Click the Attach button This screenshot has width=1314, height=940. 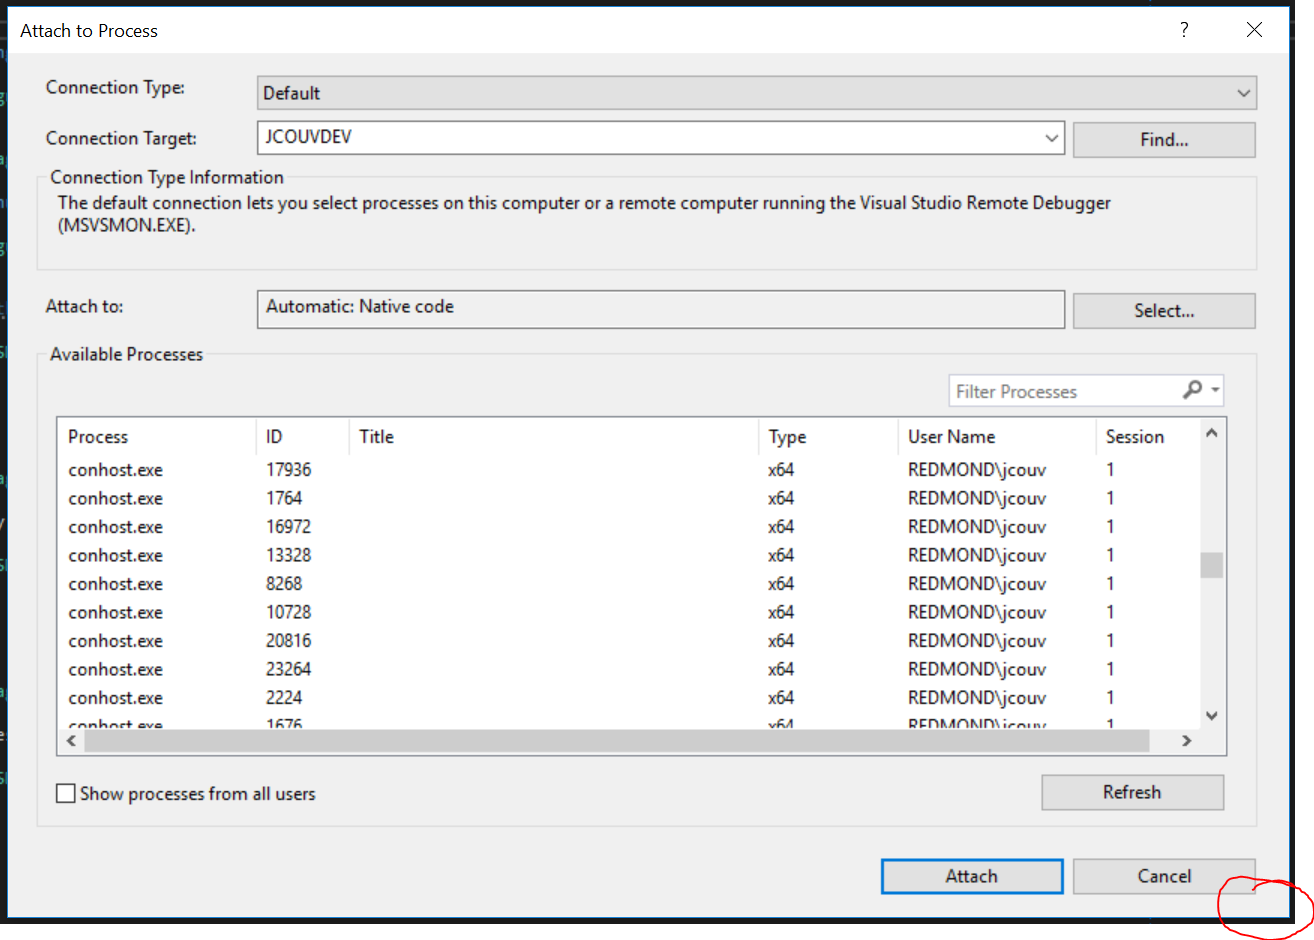(x=971, y=876)
